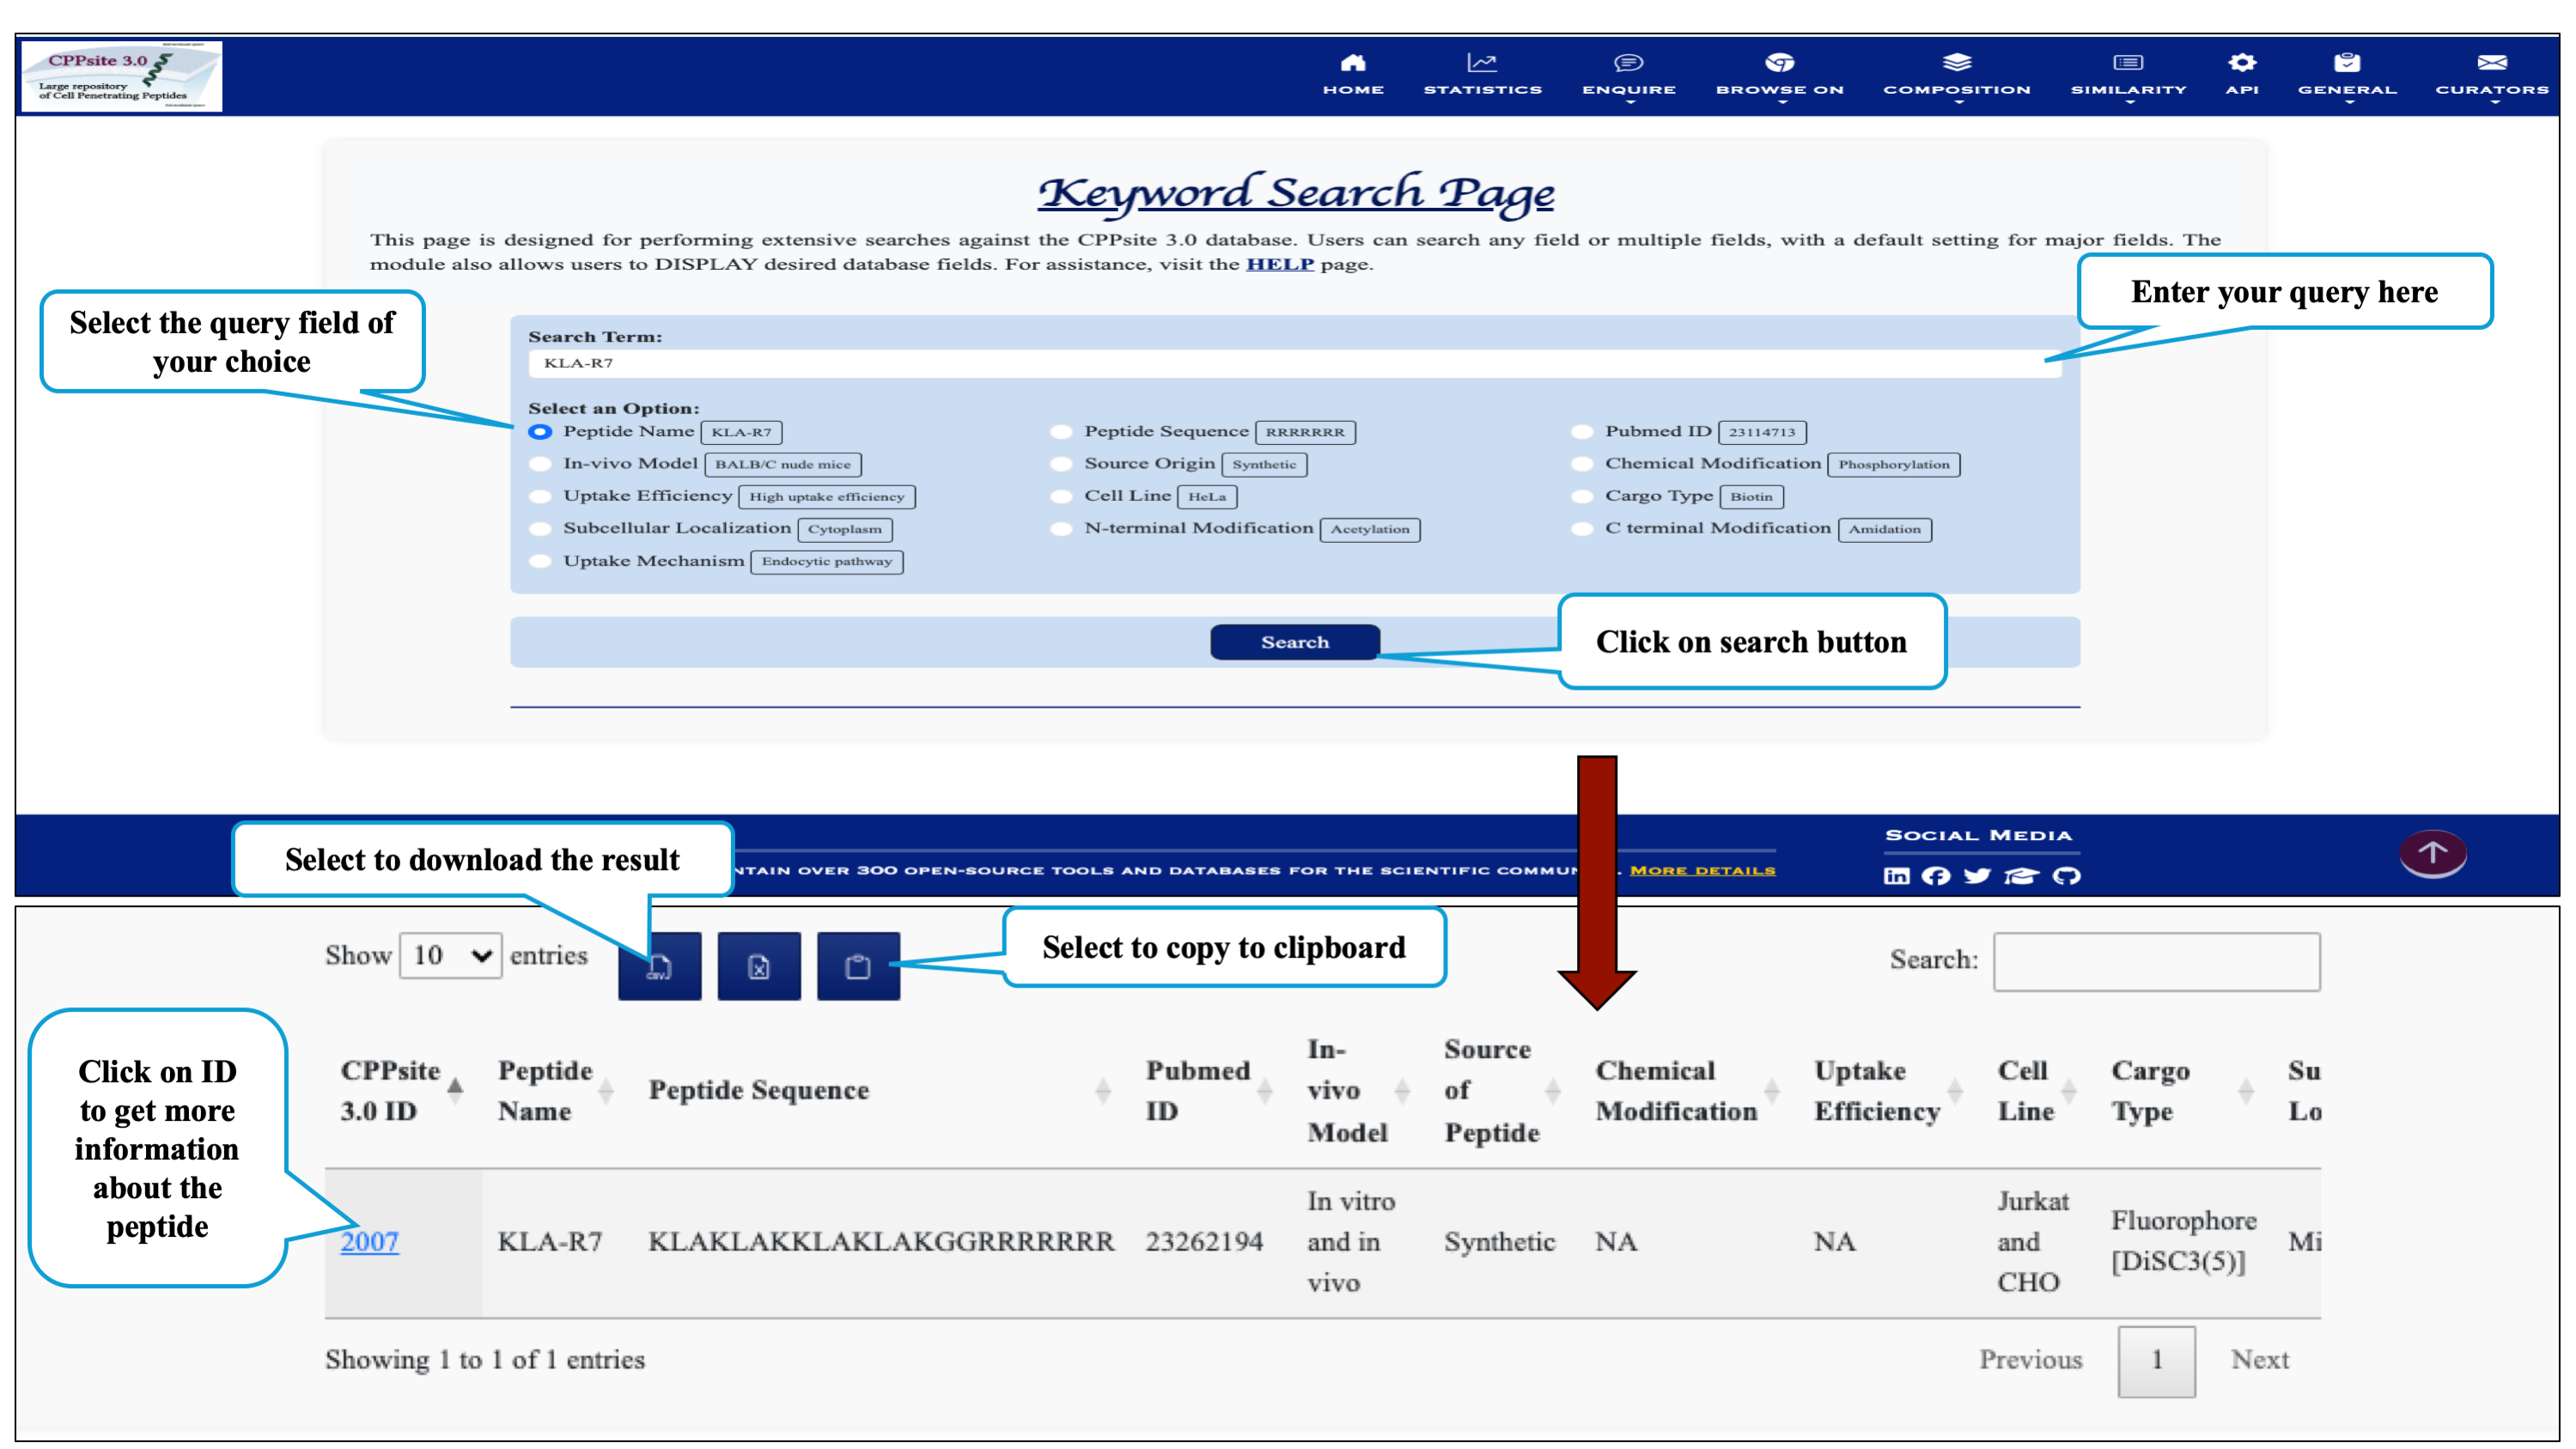Click the scroll-to-top arrow button

coord(2432,854)
